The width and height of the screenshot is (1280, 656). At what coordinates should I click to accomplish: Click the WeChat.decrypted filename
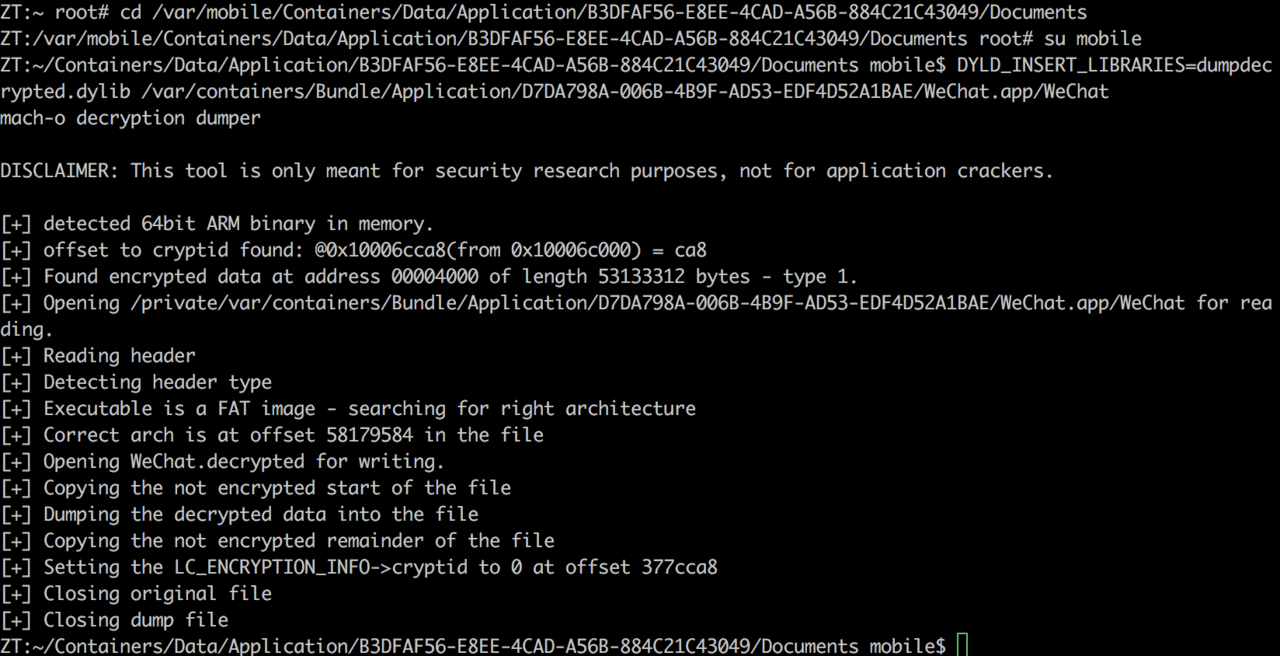(x=217, y=461)
